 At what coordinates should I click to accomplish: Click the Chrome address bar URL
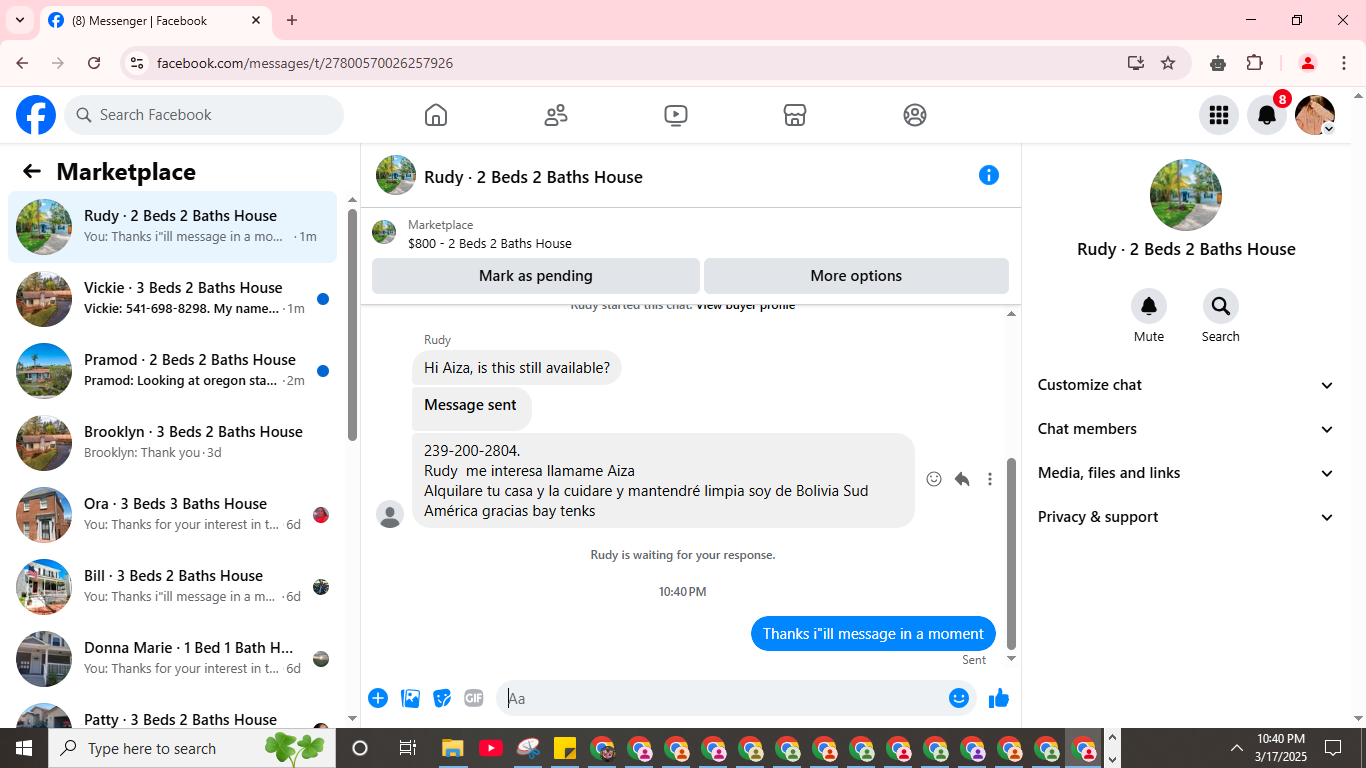305,63
